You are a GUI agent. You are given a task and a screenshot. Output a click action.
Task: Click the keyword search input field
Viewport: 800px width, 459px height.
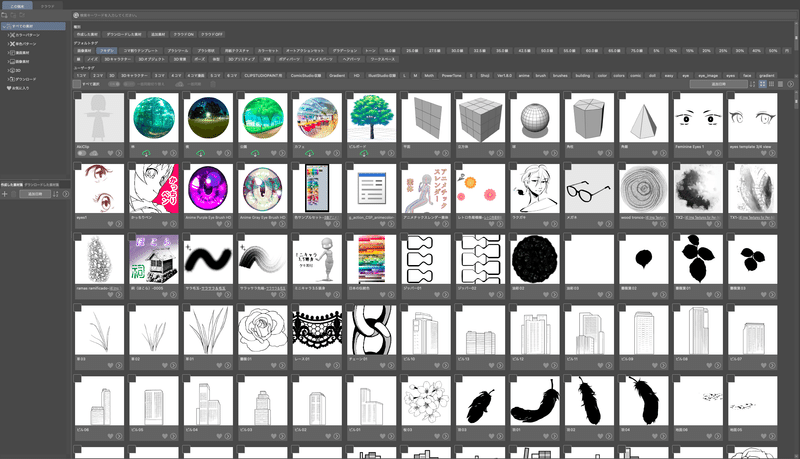[x=434, y=15]
